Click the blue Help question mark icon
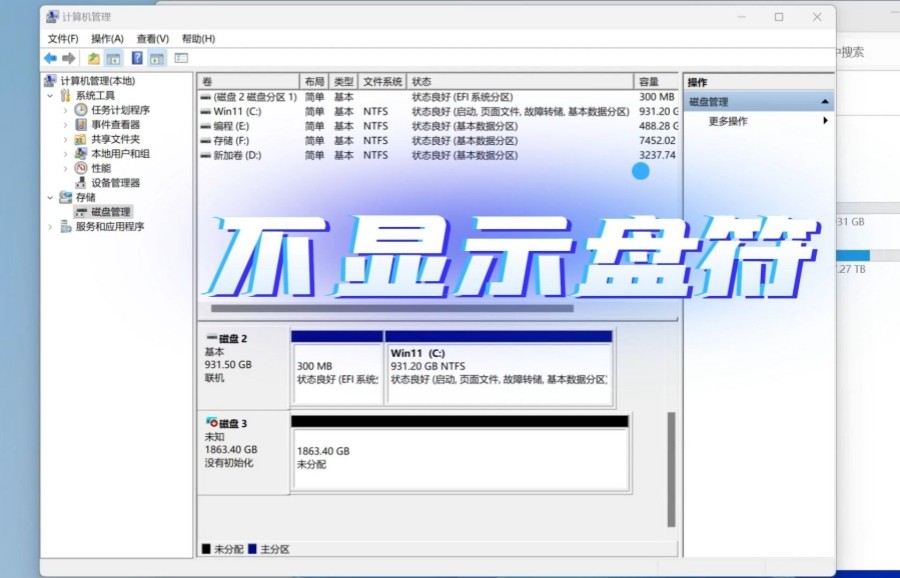The image size is (900, 578). click(x=137, y=58)
